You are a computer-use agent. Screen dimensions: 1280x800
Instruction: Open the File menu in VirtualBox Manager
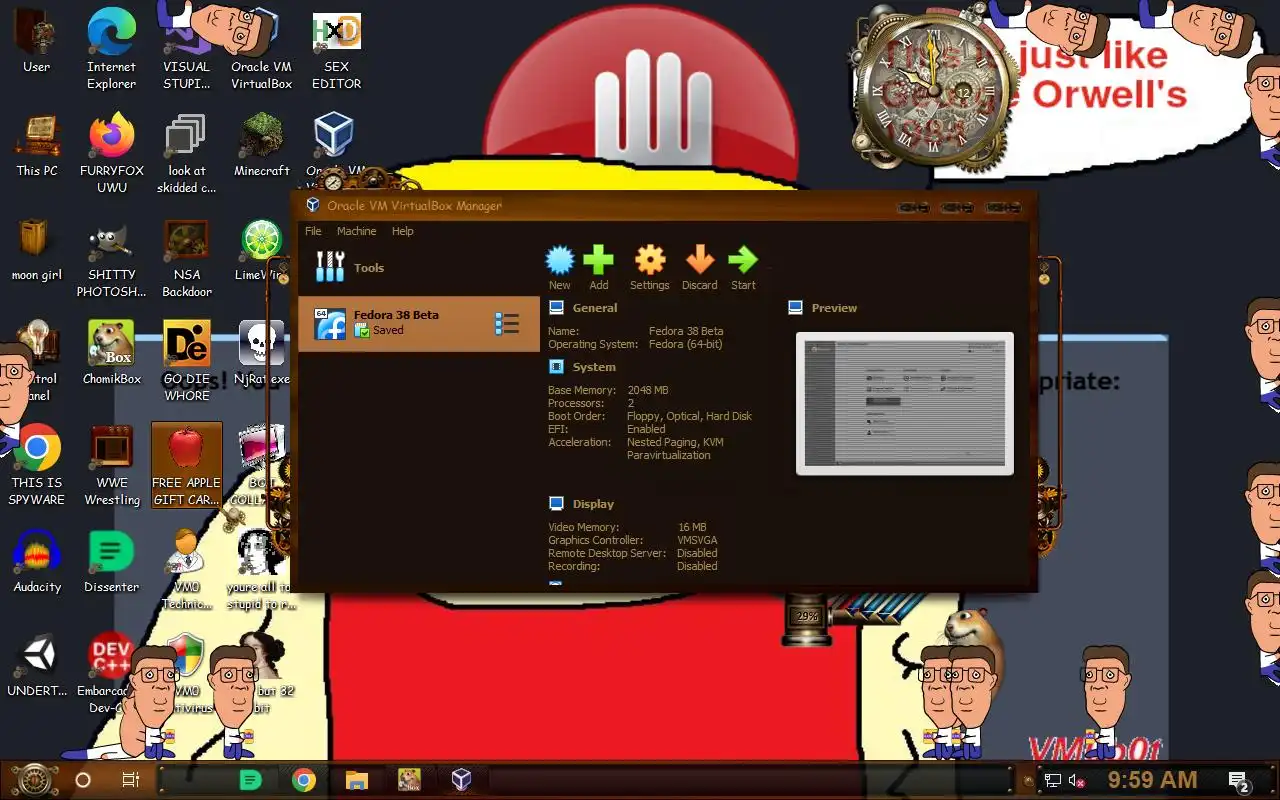pos(313,231)
